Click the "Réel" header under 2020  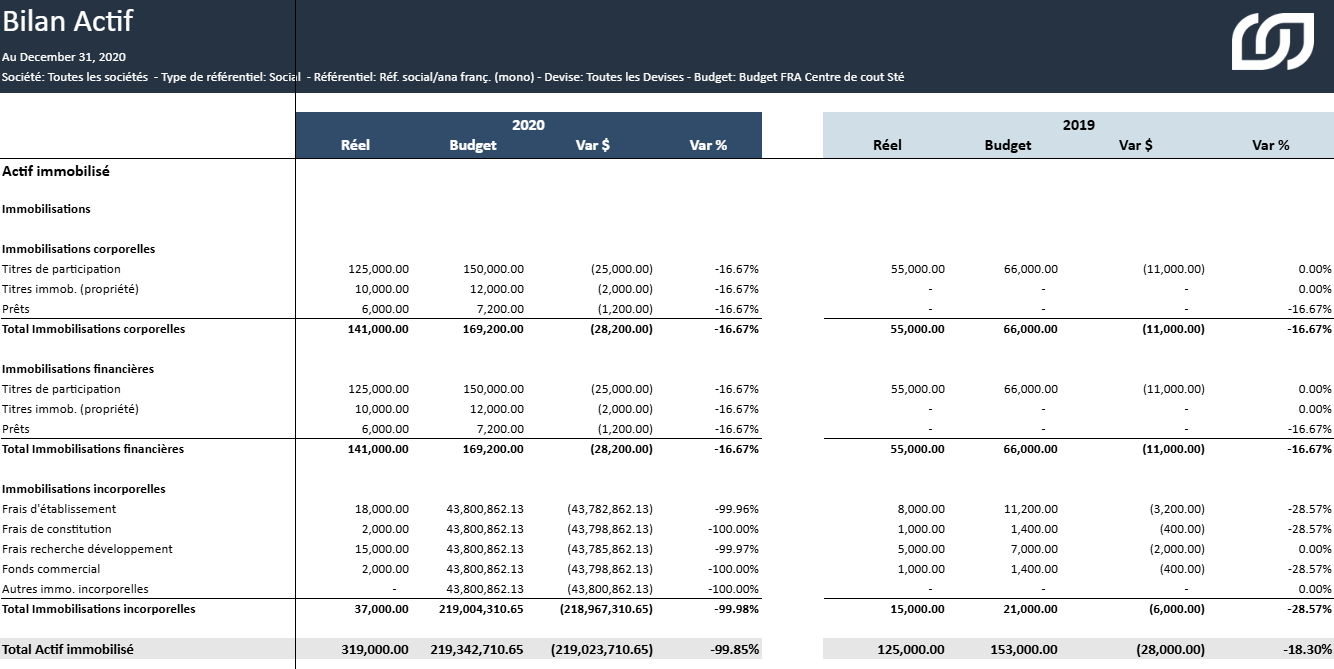pos(355,145)
